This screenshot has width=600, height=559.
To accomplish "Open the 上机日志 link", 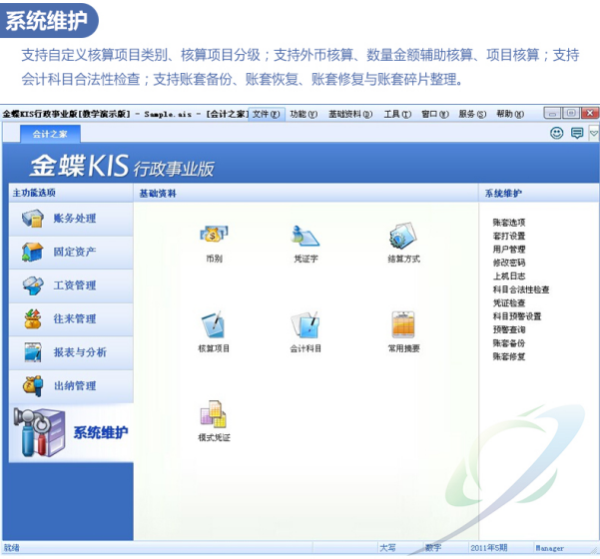I will coord(509,276).
